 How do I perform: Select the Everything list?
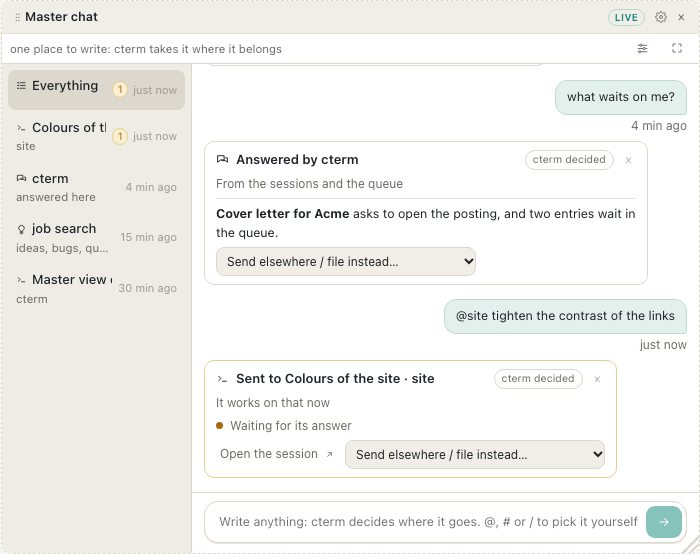(96, 90)
